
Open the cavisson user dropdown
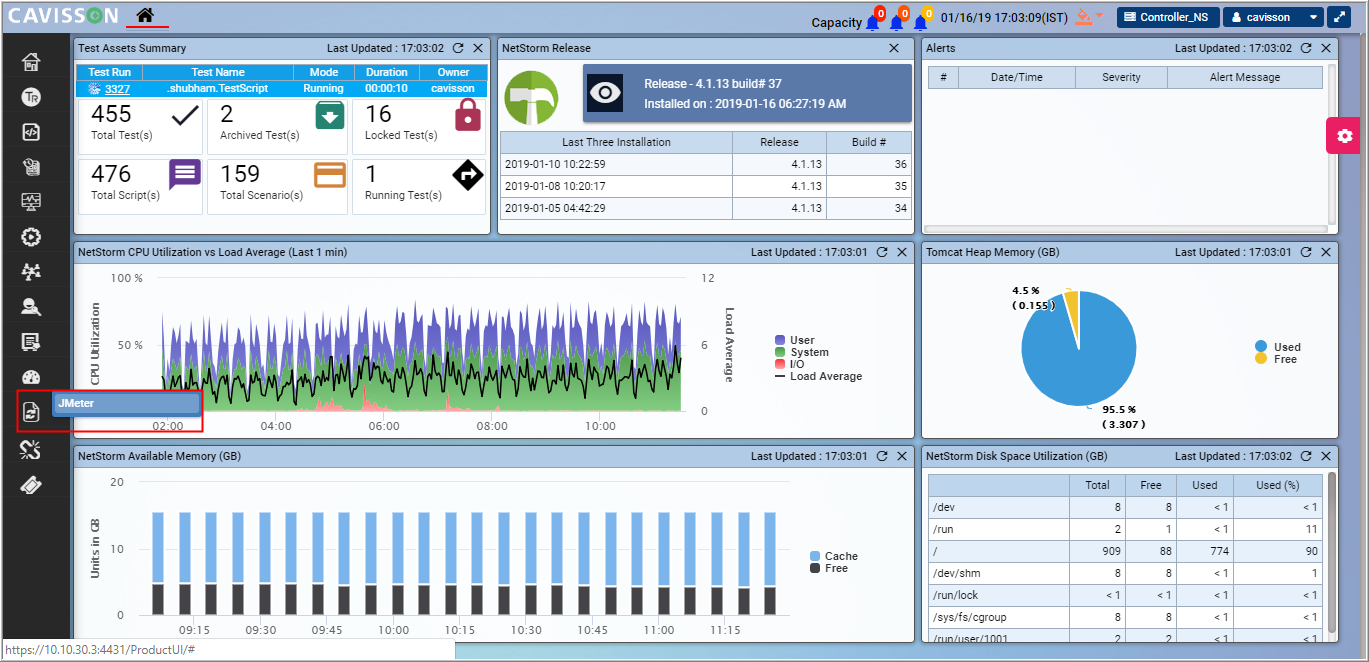coord(1273,17)
